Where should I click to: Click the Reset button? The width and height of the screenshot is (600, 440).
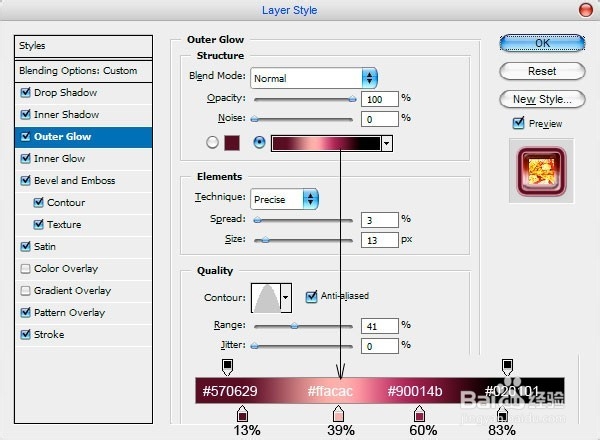(x=542, y=71)
